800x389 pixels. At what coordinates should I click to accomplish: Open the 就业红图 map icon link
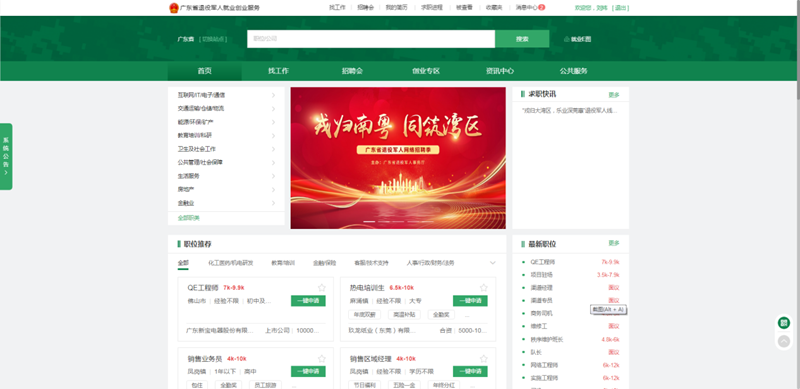pyautogui.click(x=578, y=39)
